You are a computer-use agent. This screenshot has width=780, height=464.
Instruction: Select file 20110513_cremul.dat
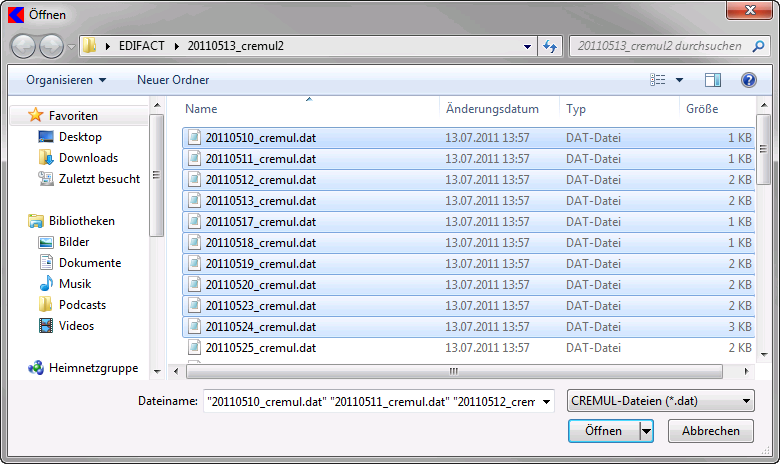point(468,200)
